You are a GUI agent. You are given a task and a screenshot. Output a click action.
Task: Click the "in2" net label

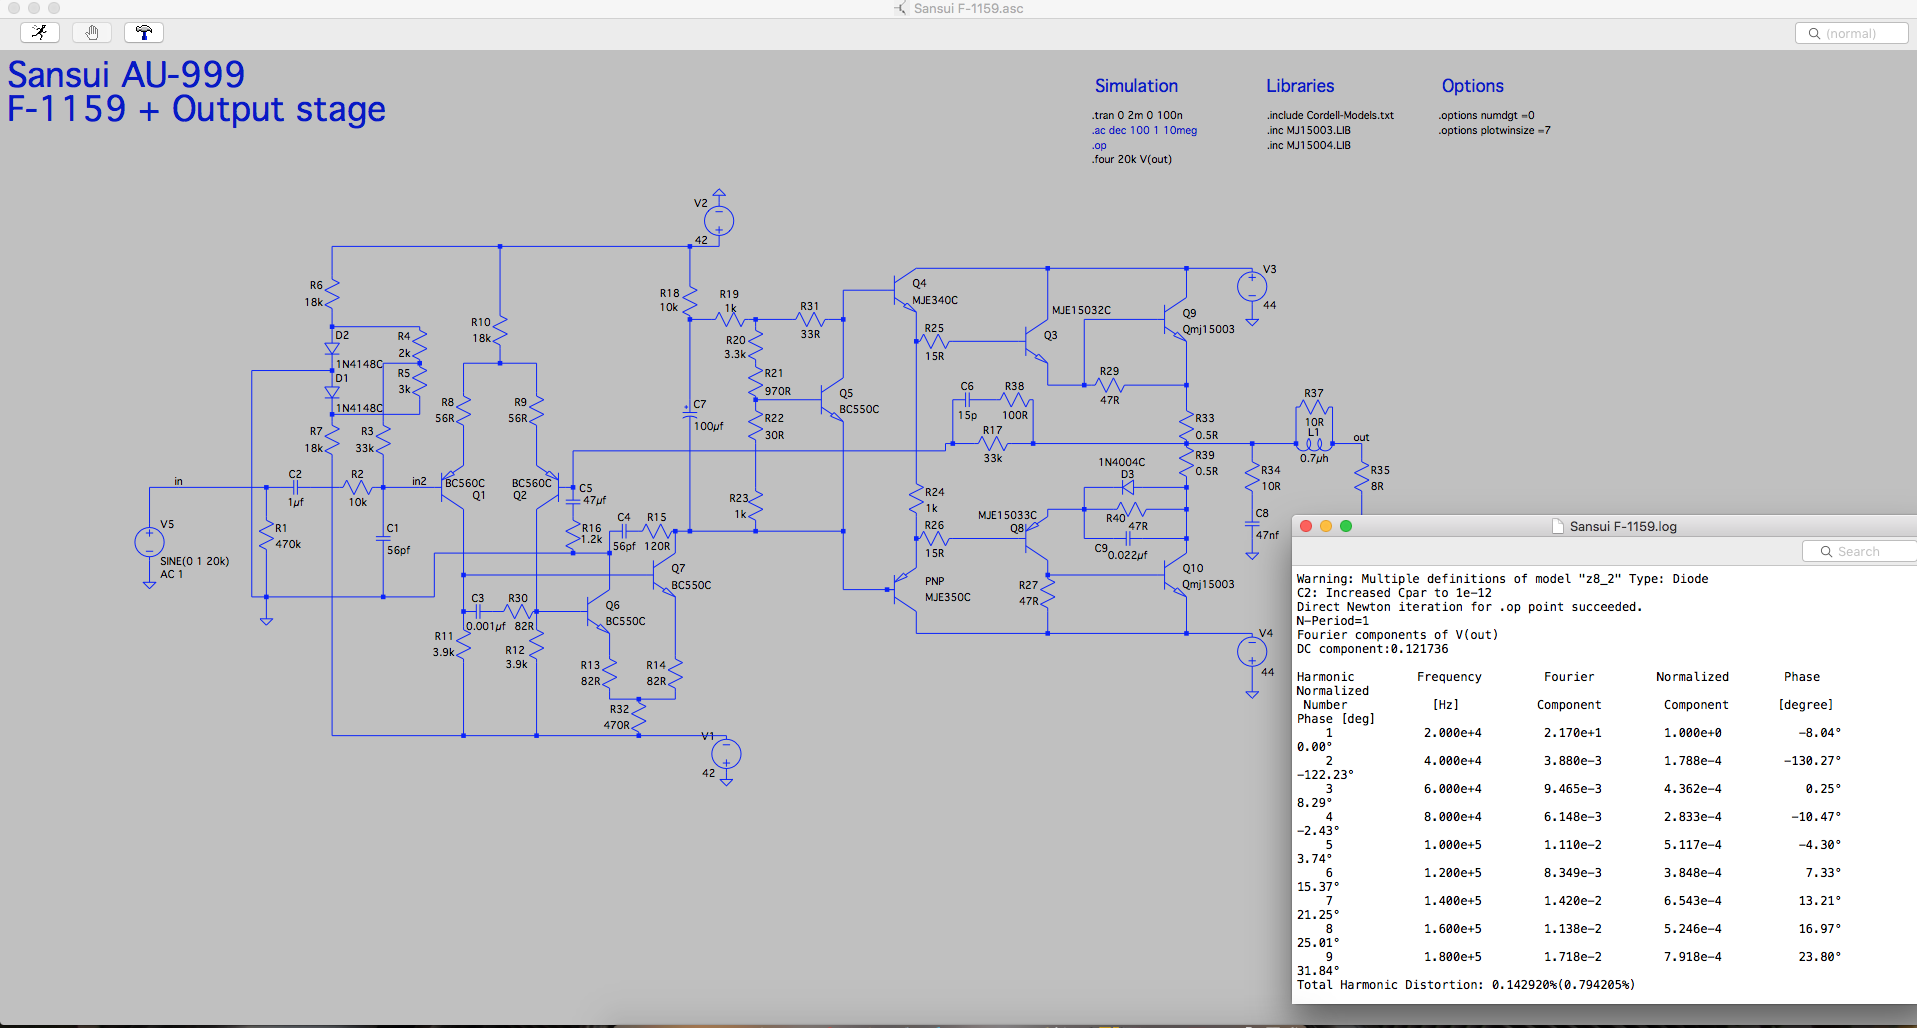pyautogui.click(x=419, y=481)
